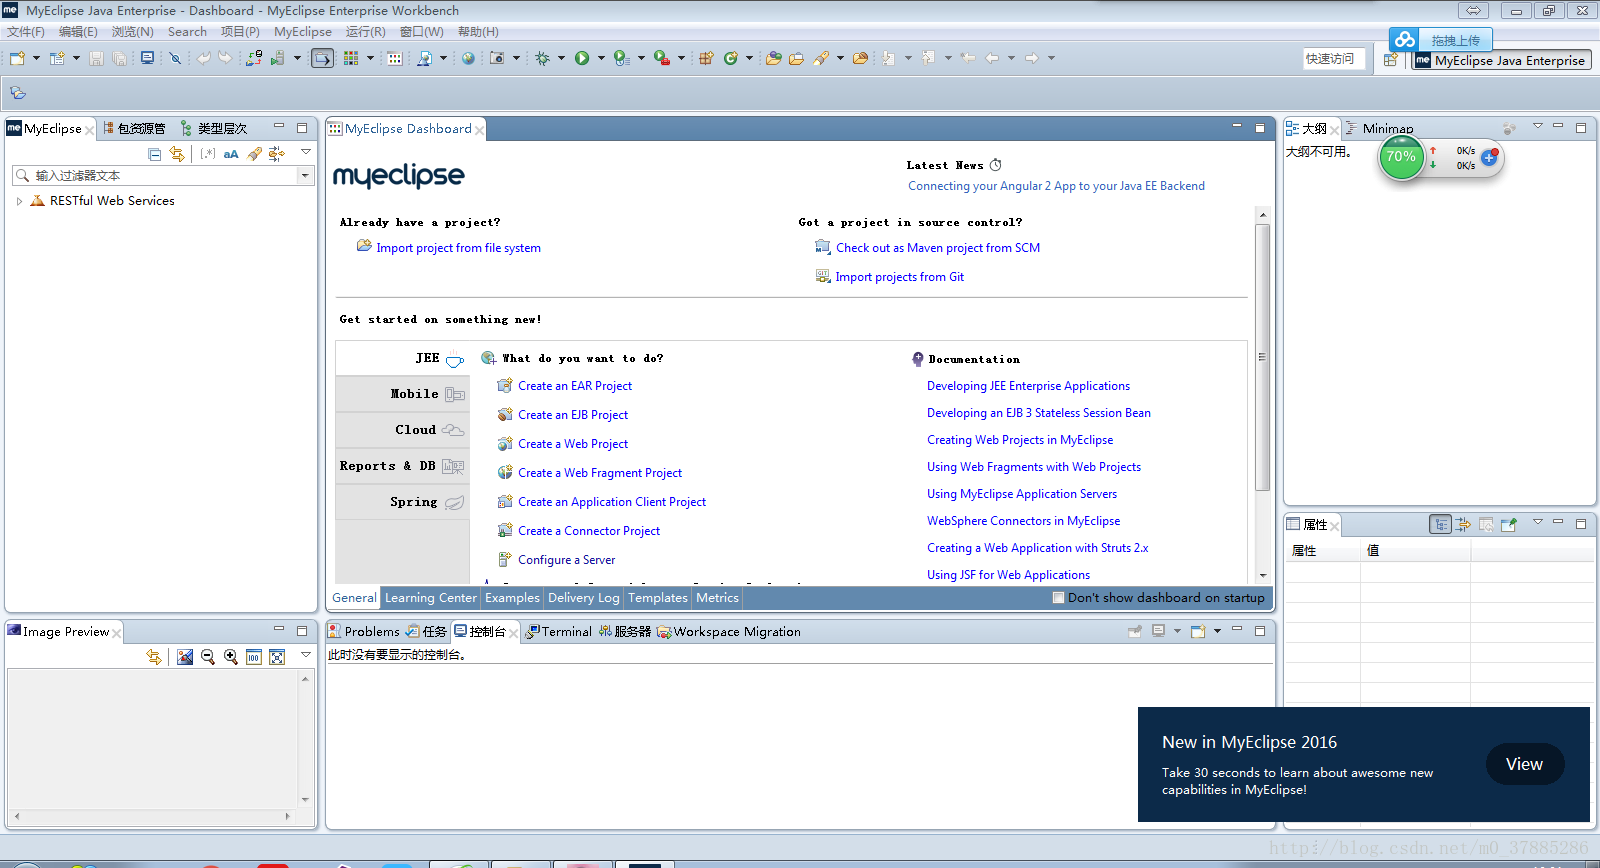
Task: Toggle Show Advanced Properties icon
Action: pos(1463,524)
